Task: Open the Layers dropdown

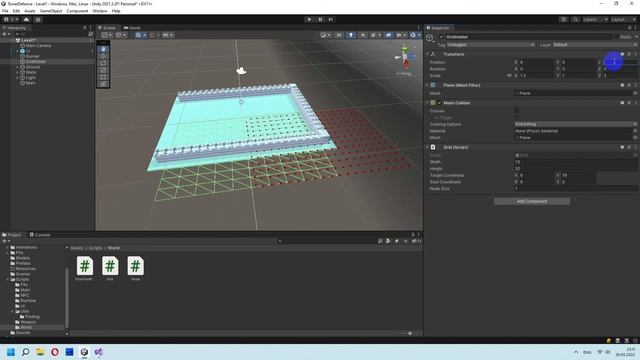Action: coord(595,19)
